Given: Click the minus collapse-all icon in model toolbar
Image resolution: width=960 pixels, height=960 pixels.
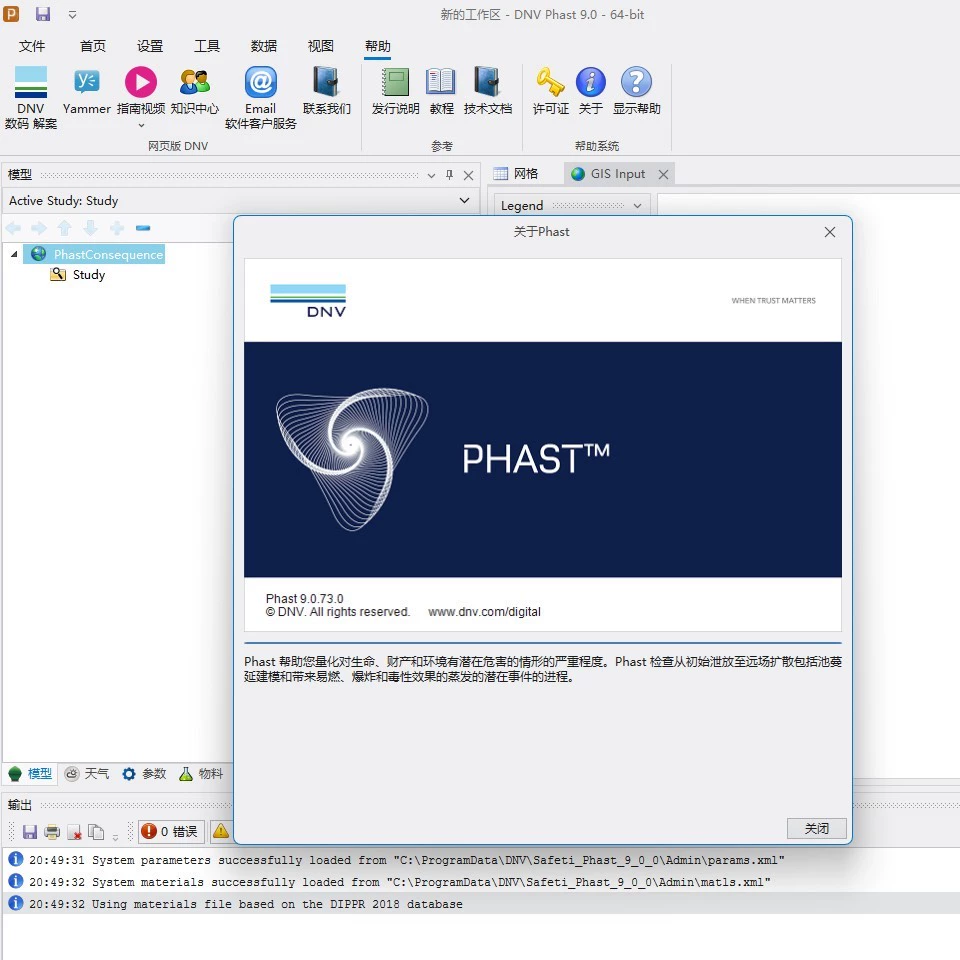Looking at the screenshot, I should coord(143,228).
